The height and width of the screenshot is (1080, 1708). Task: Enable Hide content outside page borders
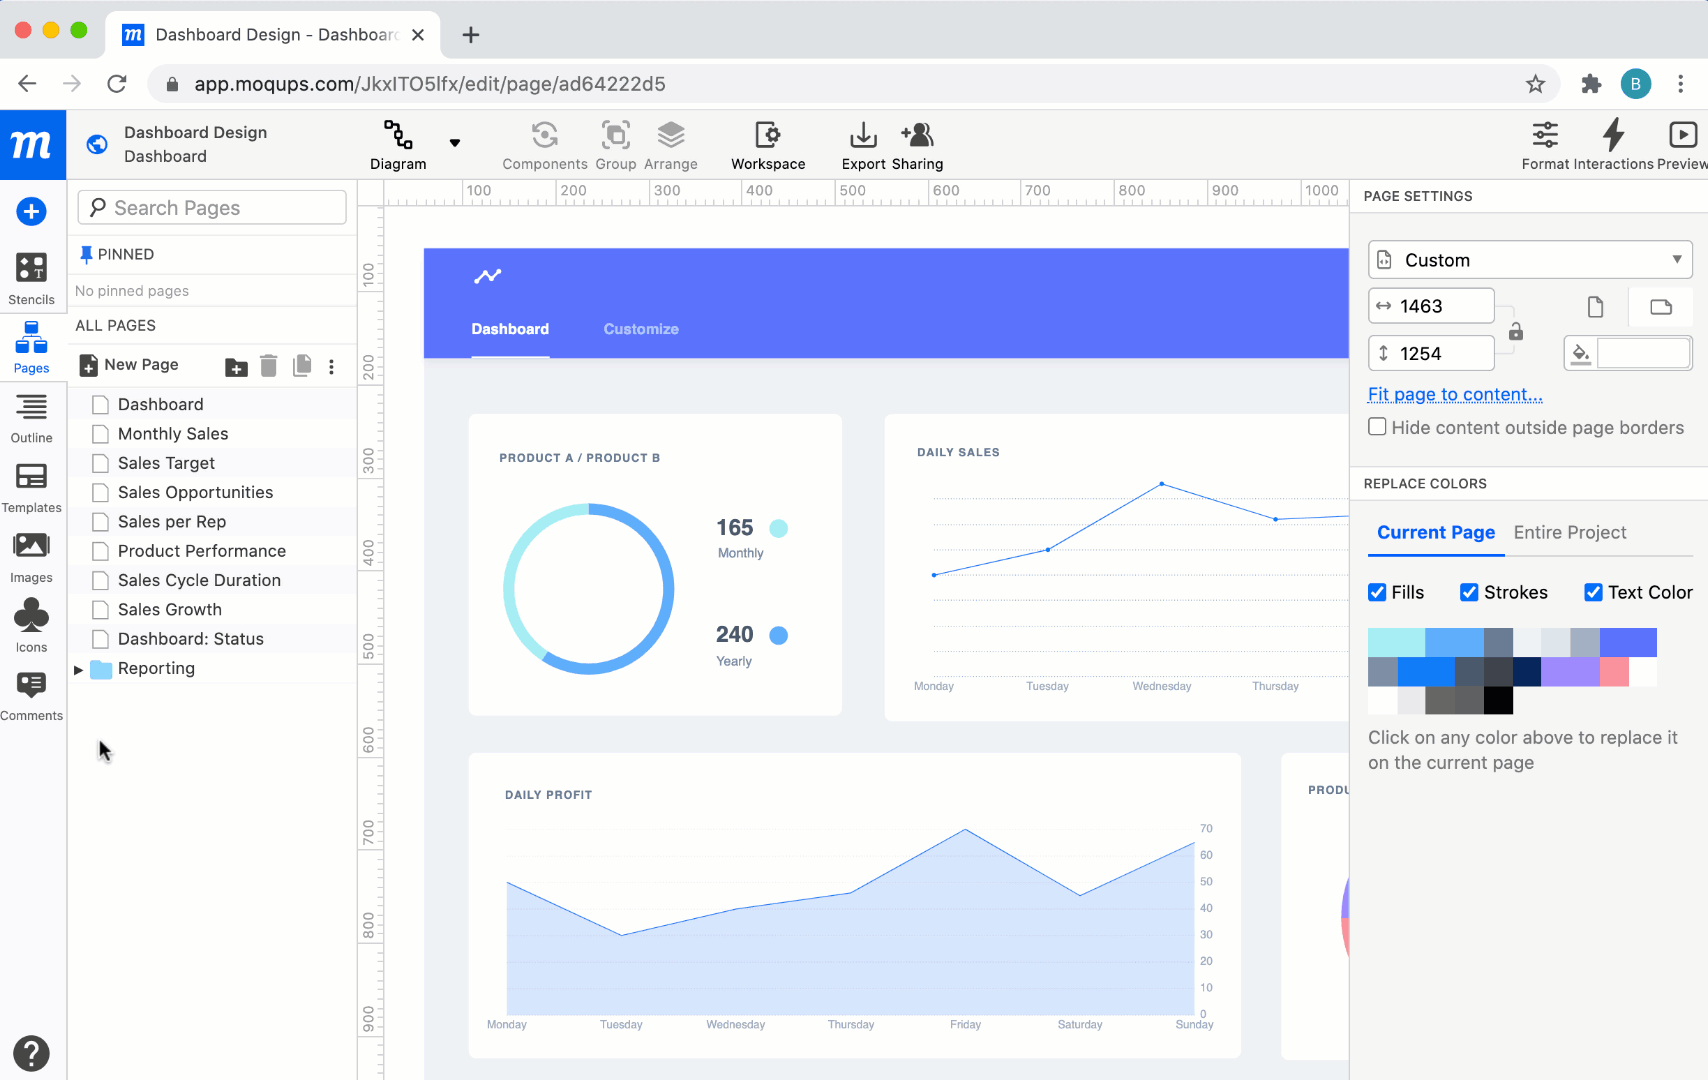[x=1377, y=427]
